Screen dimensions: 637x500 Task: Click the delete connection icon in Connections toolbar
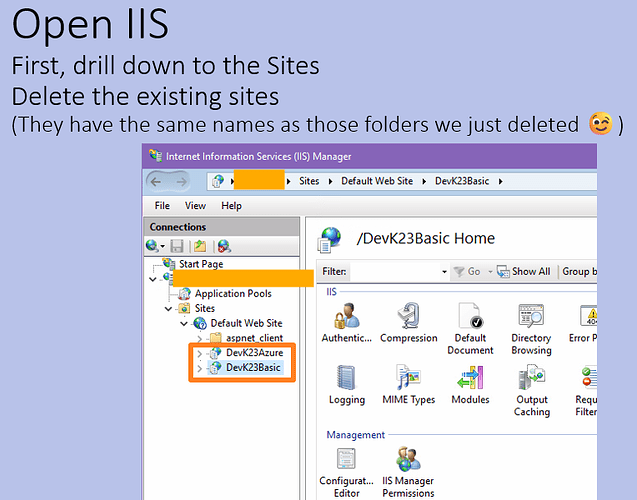[x=224, y=246]
